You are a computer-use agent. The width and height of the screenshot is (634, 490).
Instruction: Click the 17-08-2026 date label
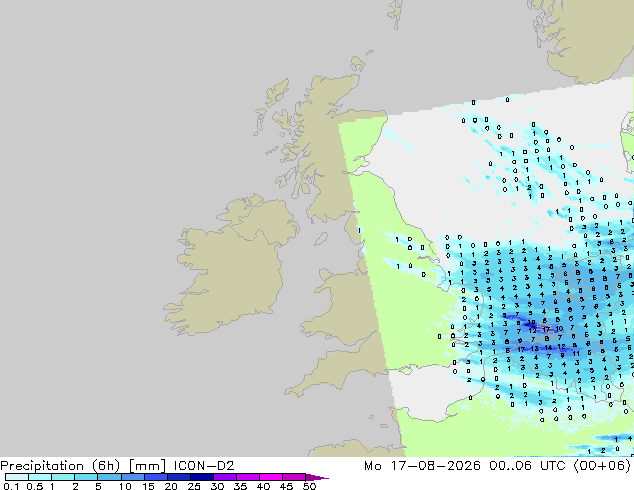pos(435,466)
